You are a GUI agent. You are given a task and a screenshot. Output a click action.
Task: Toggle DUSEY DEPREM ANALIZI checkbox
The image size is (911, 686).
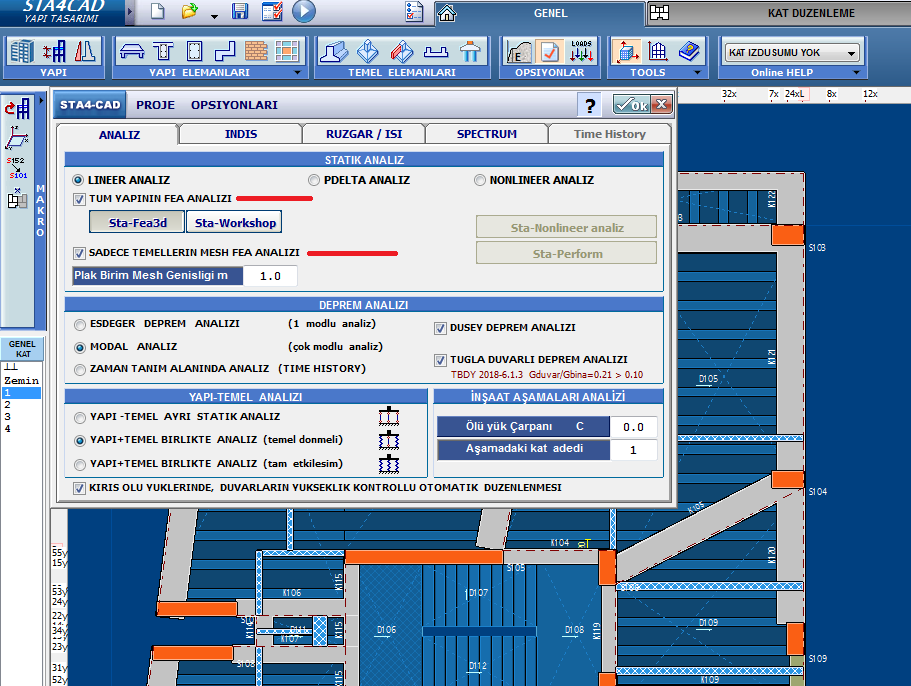tap(441, 327)
